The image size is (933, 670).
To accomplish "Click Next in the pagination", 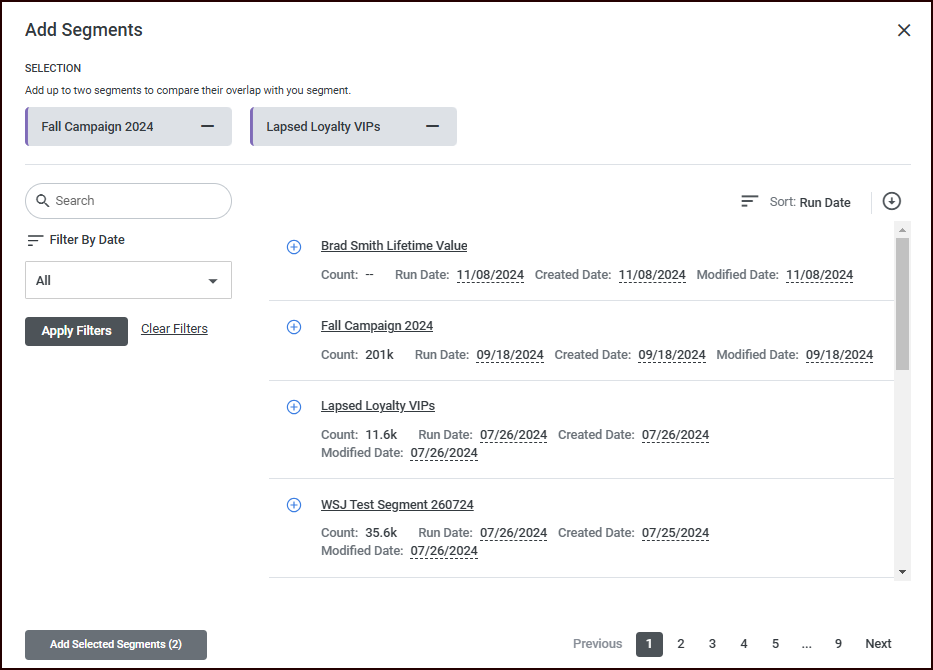I will pyautogui.click(x=878, y=644).
